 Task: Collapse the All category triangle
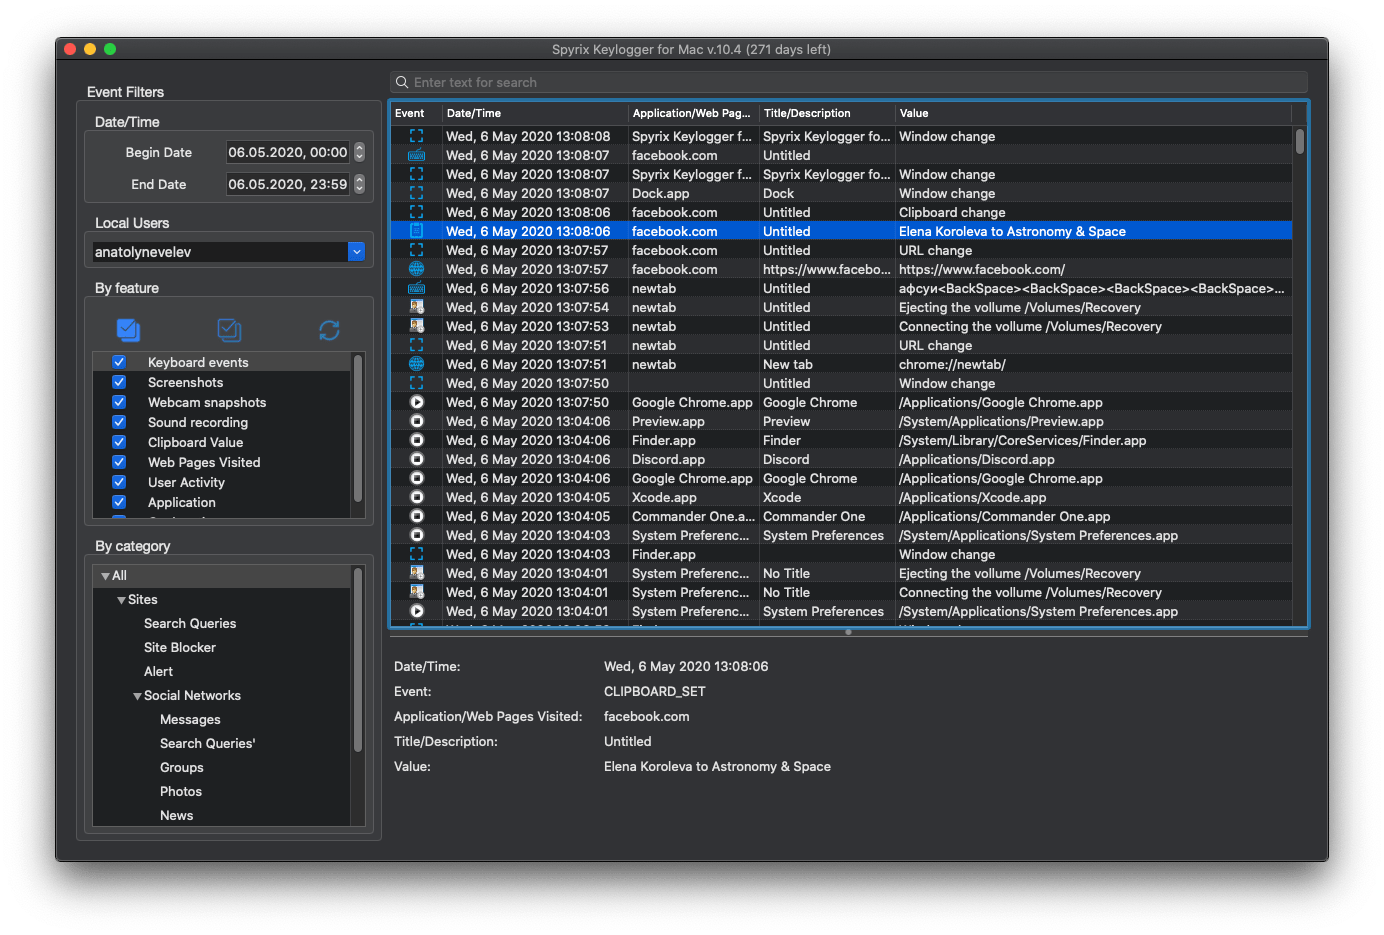[x=105, y=576]
